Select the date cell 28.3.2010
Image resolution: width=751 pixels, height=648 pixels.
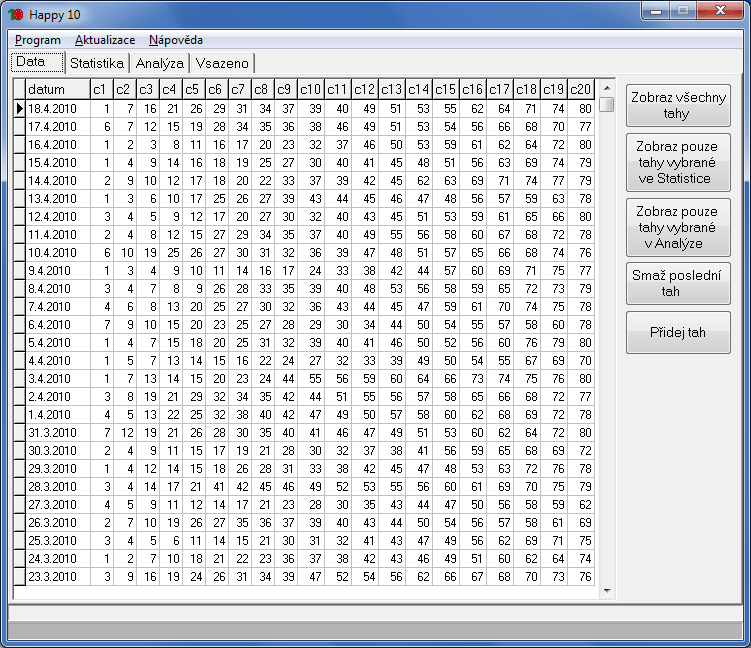[58, 487]
